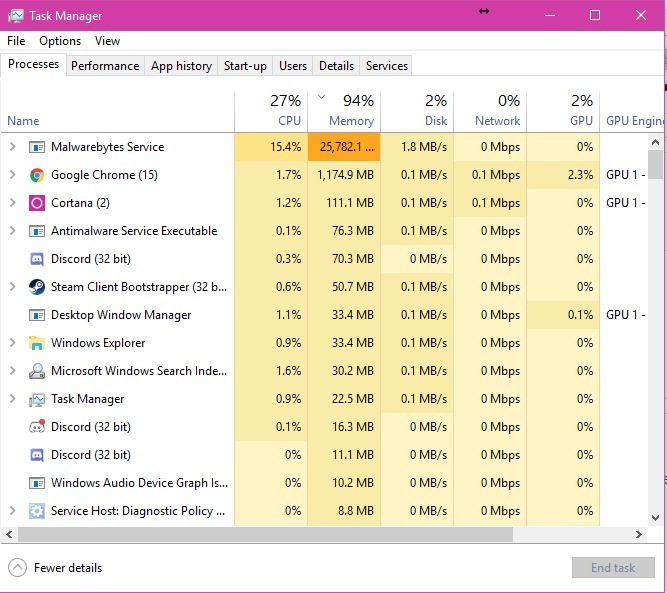Switch to the Details tab

coord(336,66)
